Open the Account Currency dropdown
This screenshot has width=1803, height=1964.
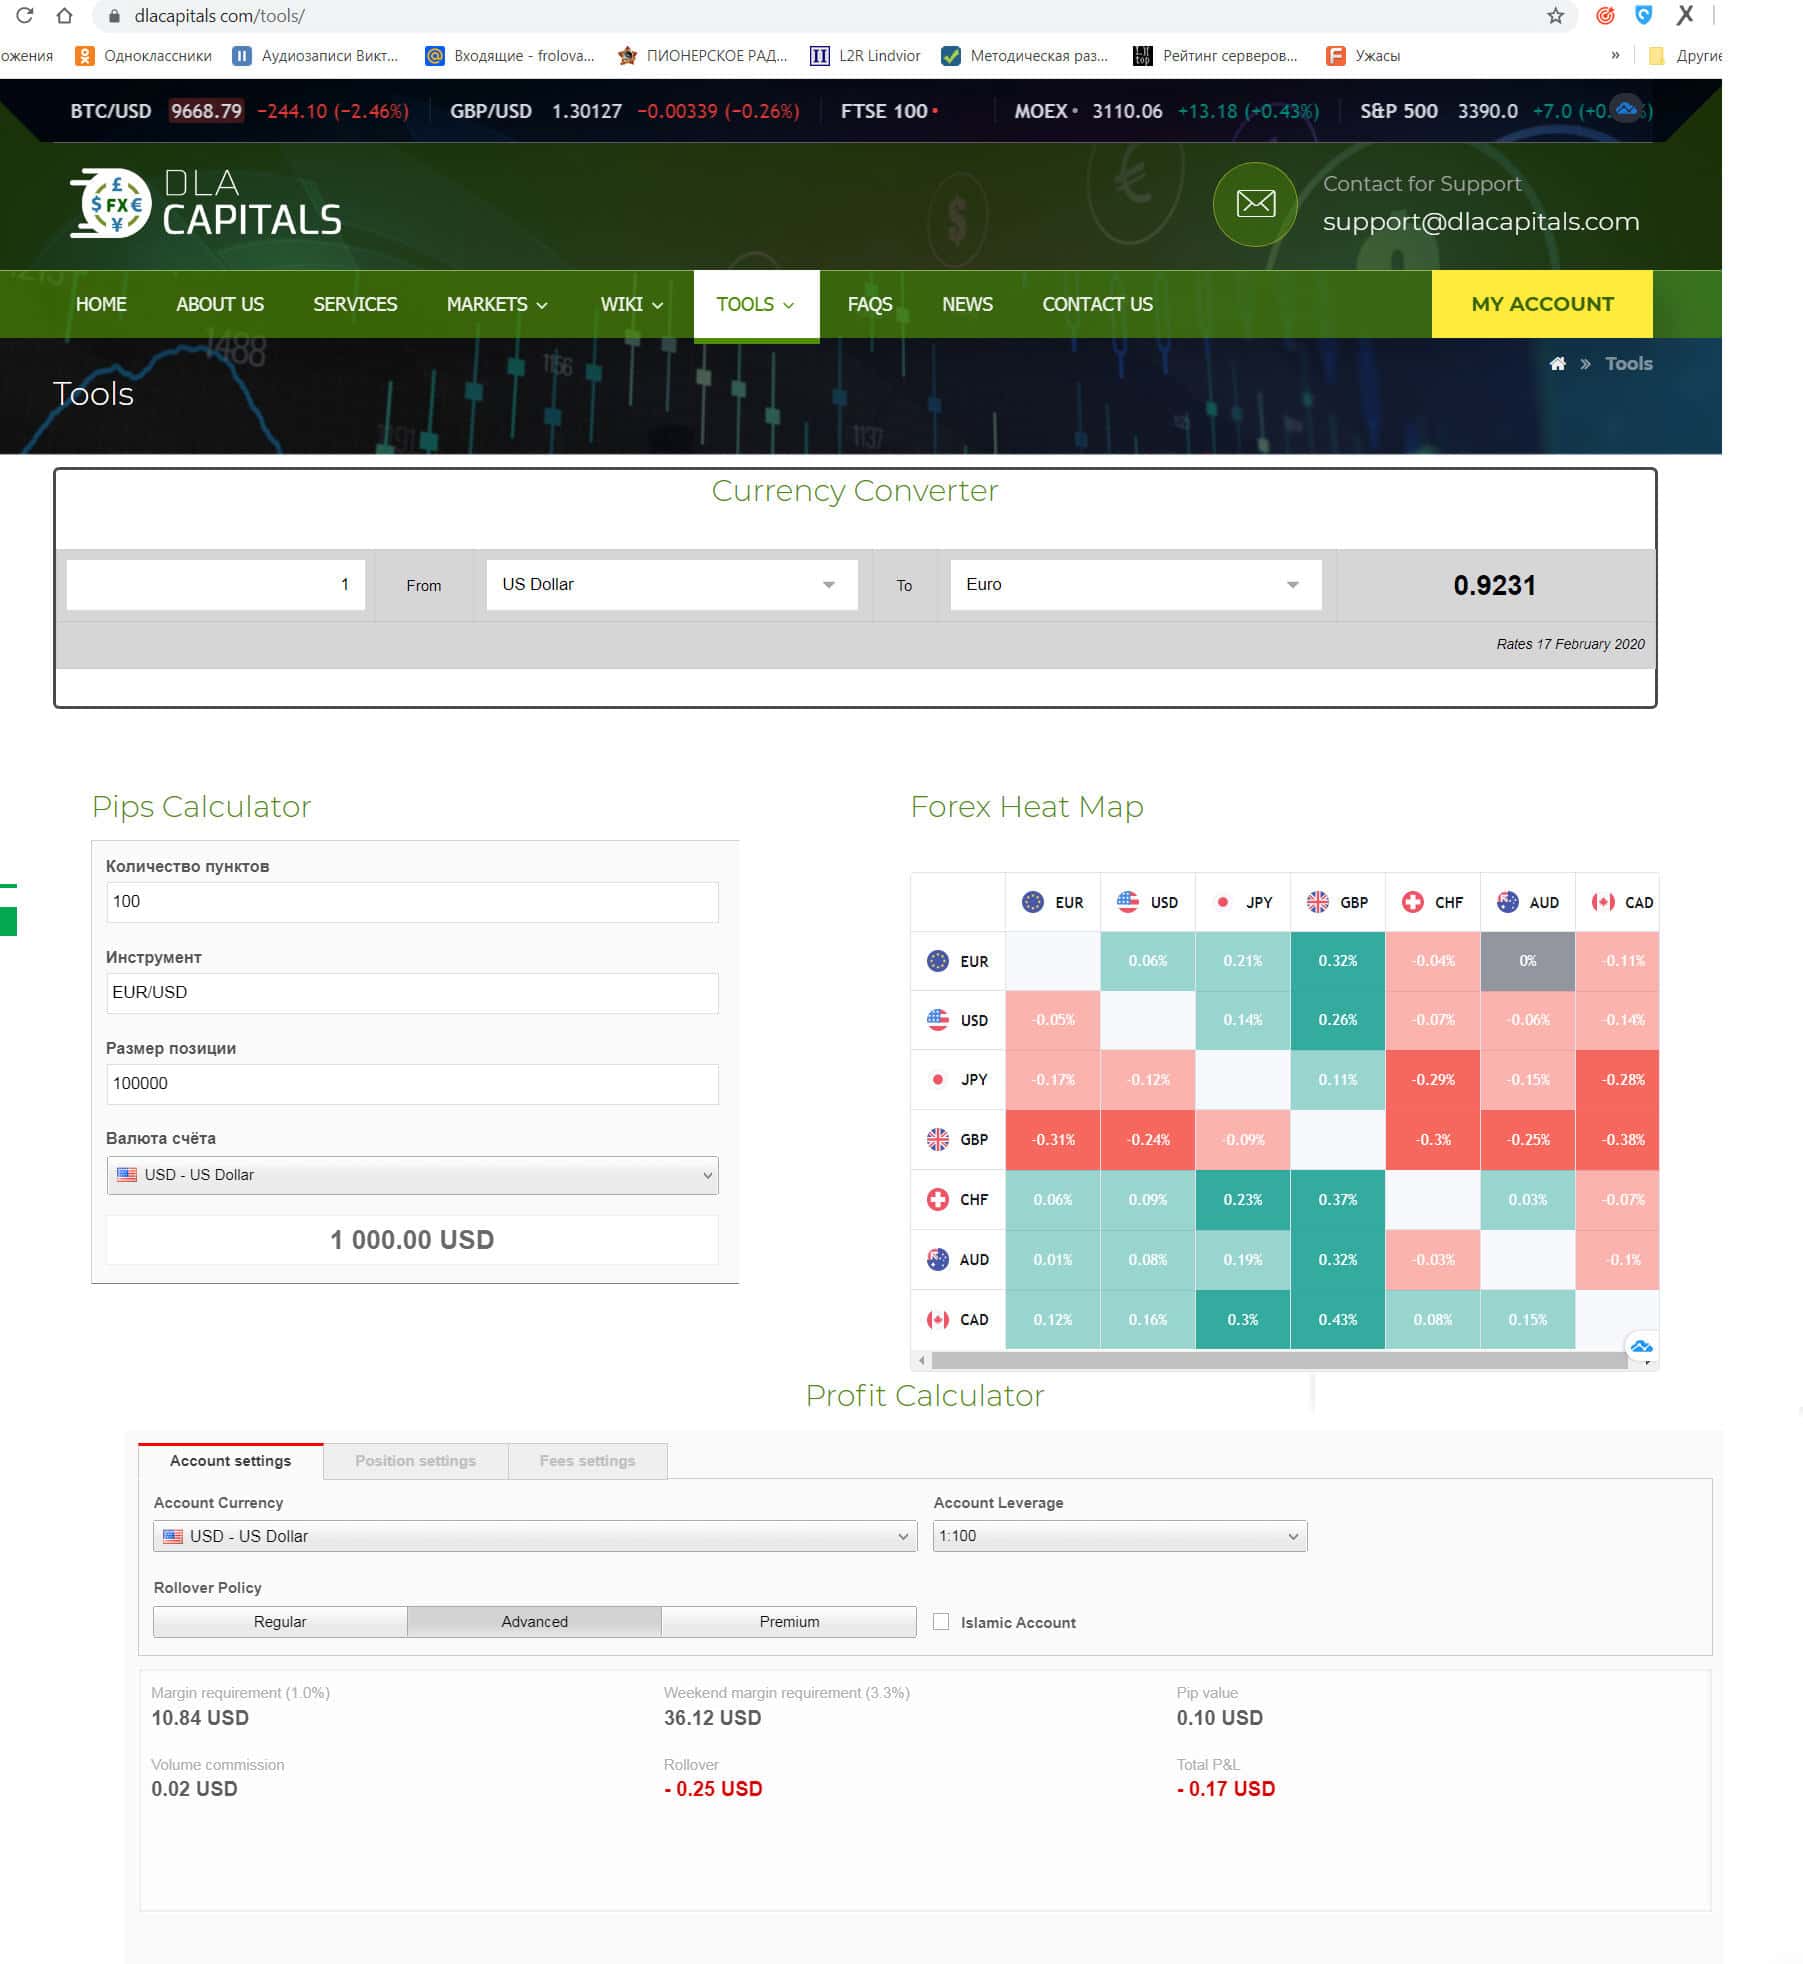coord(535,1536)
